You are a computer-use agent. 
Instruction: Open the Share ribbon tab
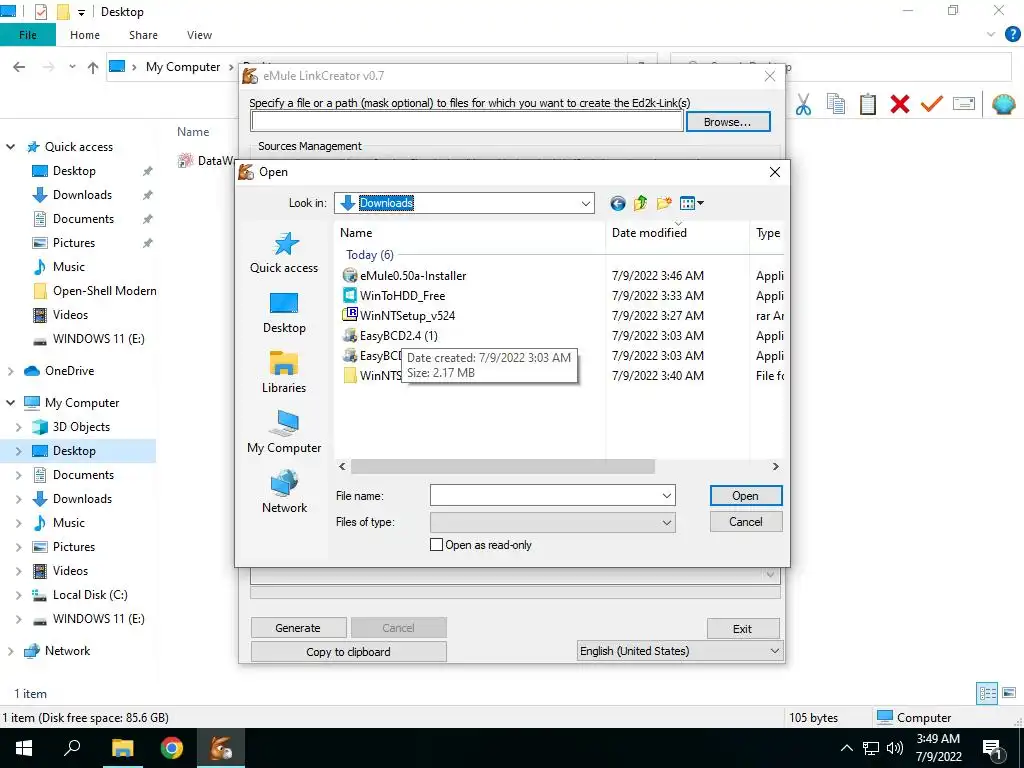click(x=143, y=35)
